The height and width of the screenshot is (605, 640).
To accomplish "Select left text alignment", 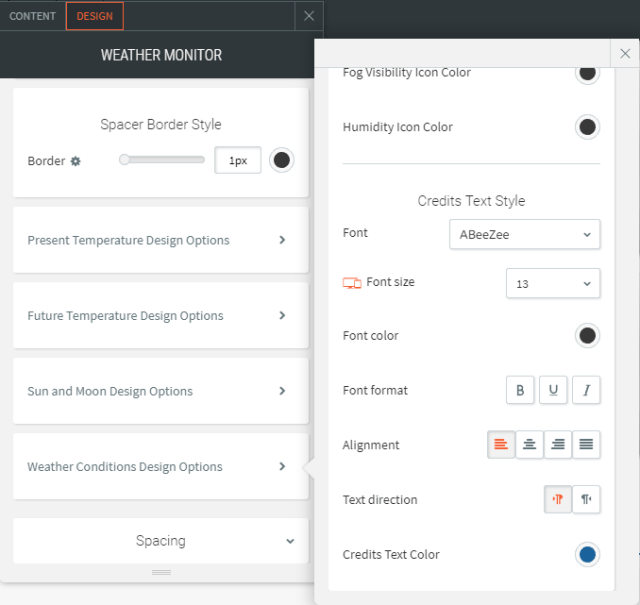I will coord(501,445).
